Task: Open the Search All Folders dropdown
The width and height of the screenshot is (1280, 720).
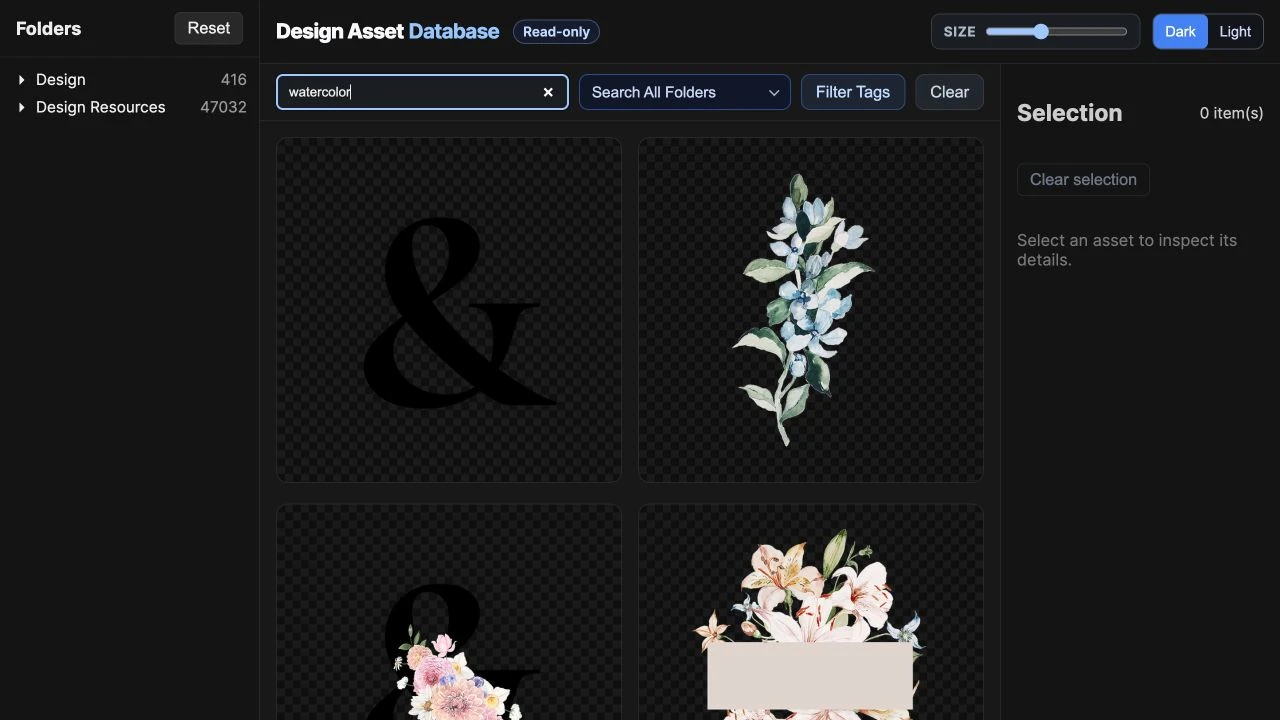Action: point(685,92)
